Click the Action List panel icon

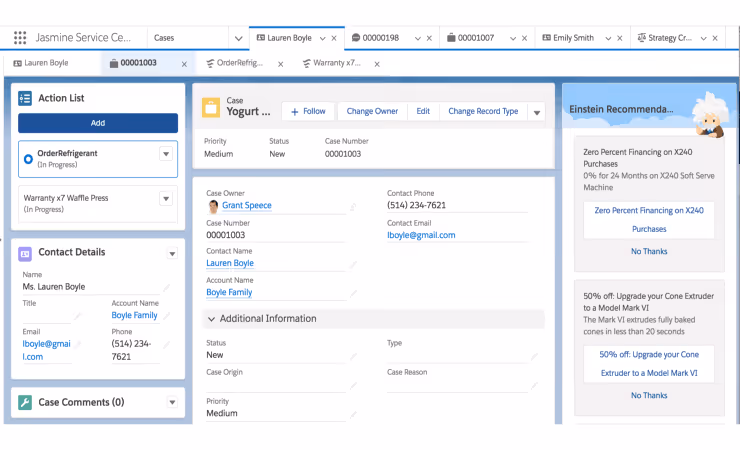coord(25,98)
